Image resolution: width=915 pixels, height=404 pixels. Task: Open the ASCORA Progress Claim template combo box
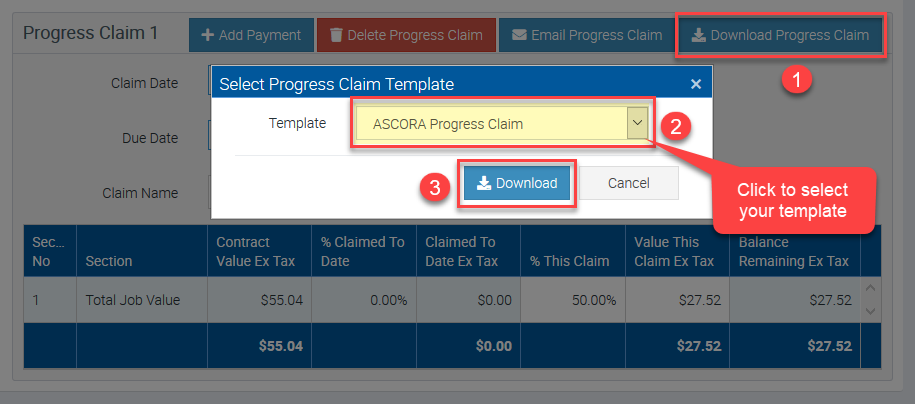point(490,125)
